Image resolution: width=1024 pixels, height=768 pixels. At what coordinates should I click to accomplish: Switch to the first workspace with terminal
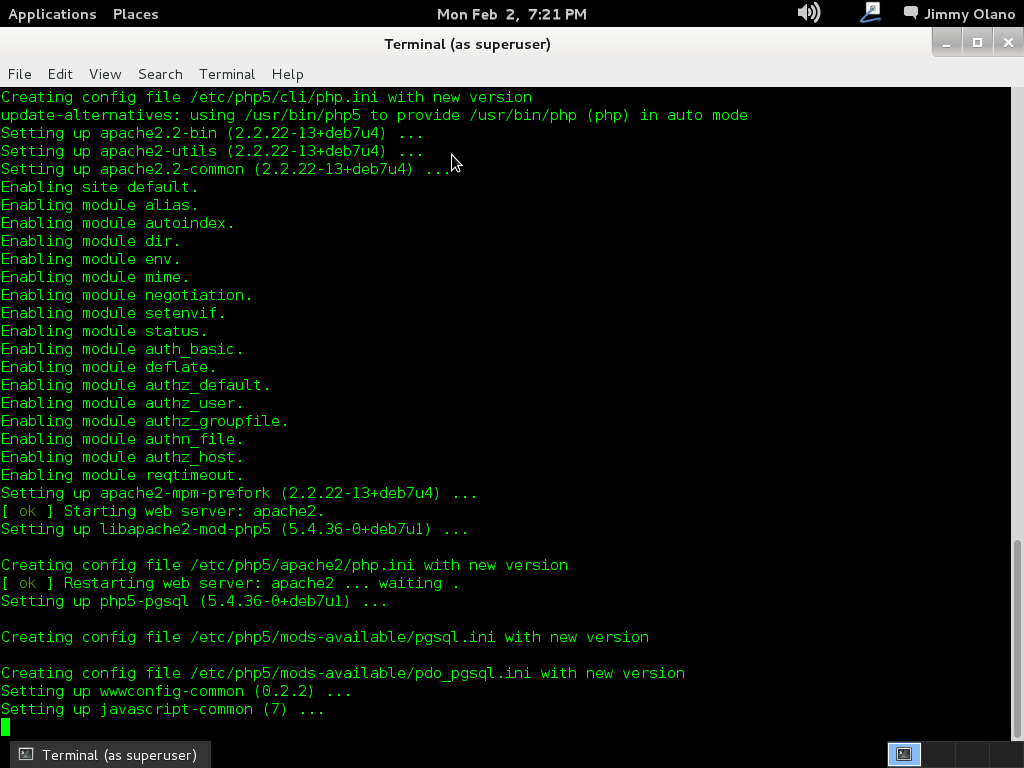coord(904,754)
